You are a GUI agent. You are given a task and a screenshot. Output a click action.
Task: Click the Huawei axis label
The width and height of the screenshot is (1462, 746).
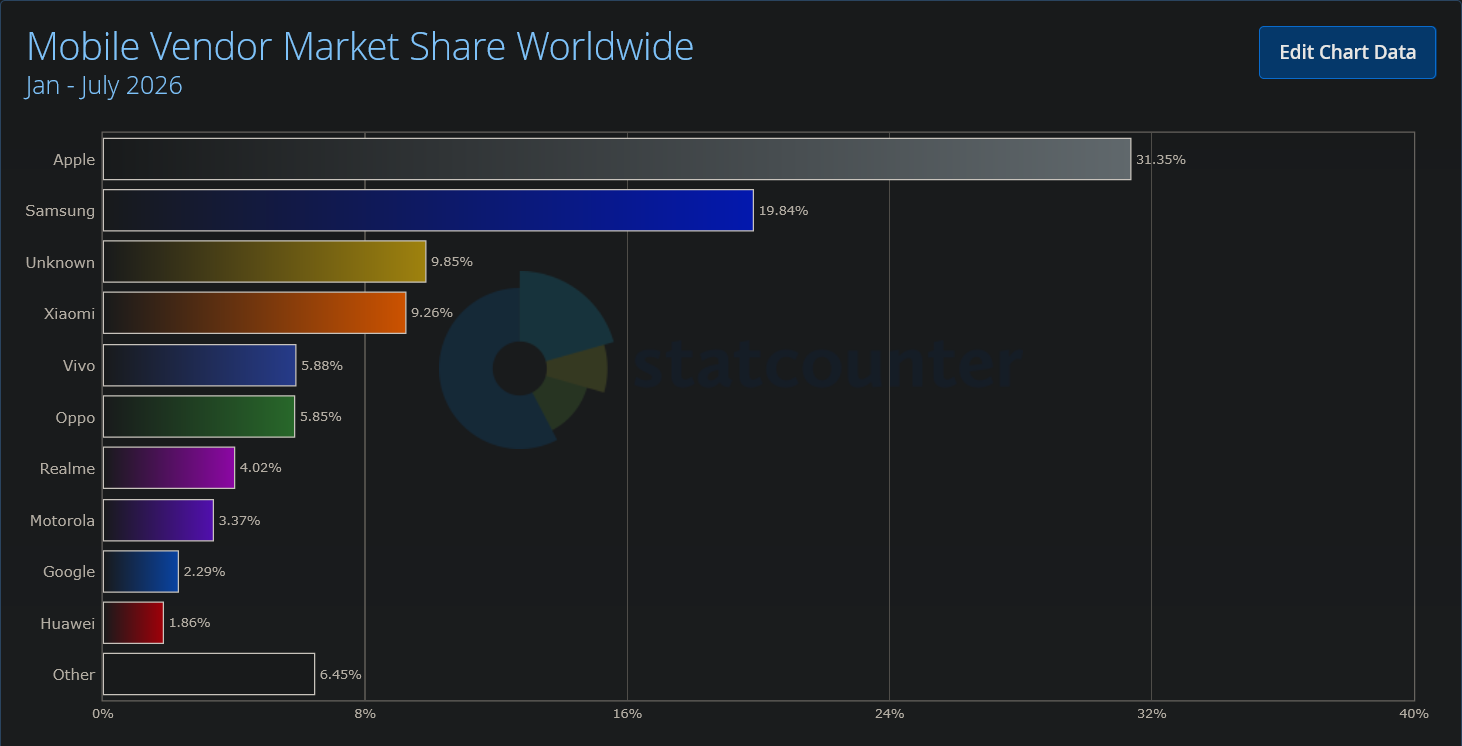(x=68, y=624)
